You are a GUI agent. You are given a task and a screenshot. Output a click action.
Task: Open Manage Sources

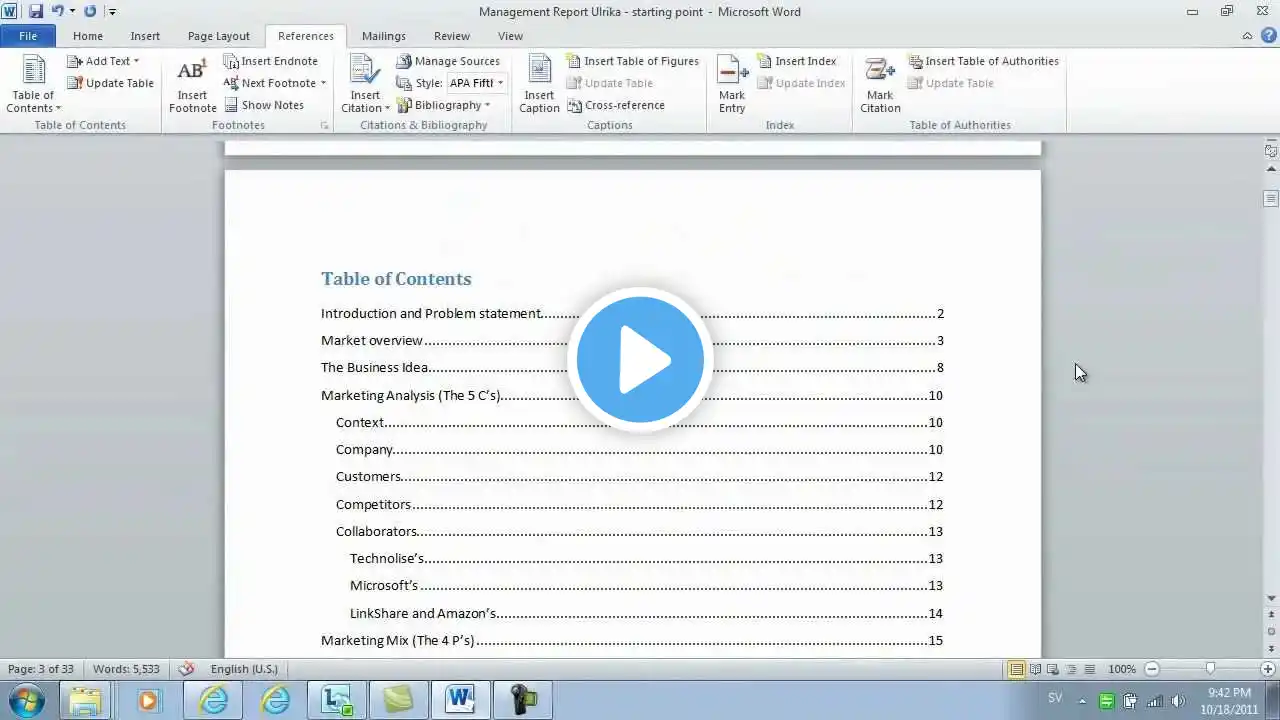point(448,61)
